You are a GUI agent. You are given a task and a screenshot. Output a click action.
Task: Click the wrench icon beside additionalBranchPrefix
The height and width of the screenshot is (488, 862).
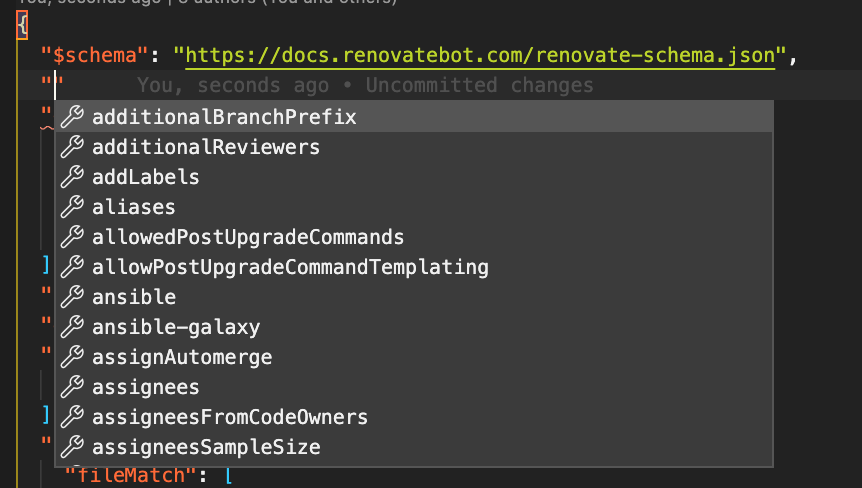(72, 117)
